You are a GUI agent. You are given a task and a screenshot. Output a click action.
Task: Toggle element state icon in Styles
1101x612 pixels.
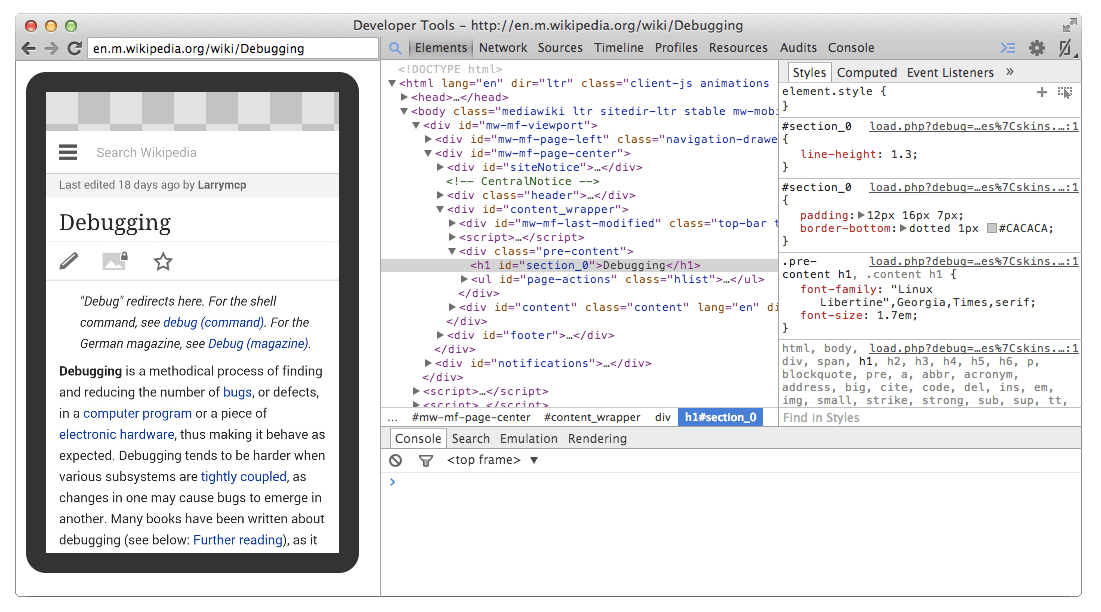point(1064,92)
